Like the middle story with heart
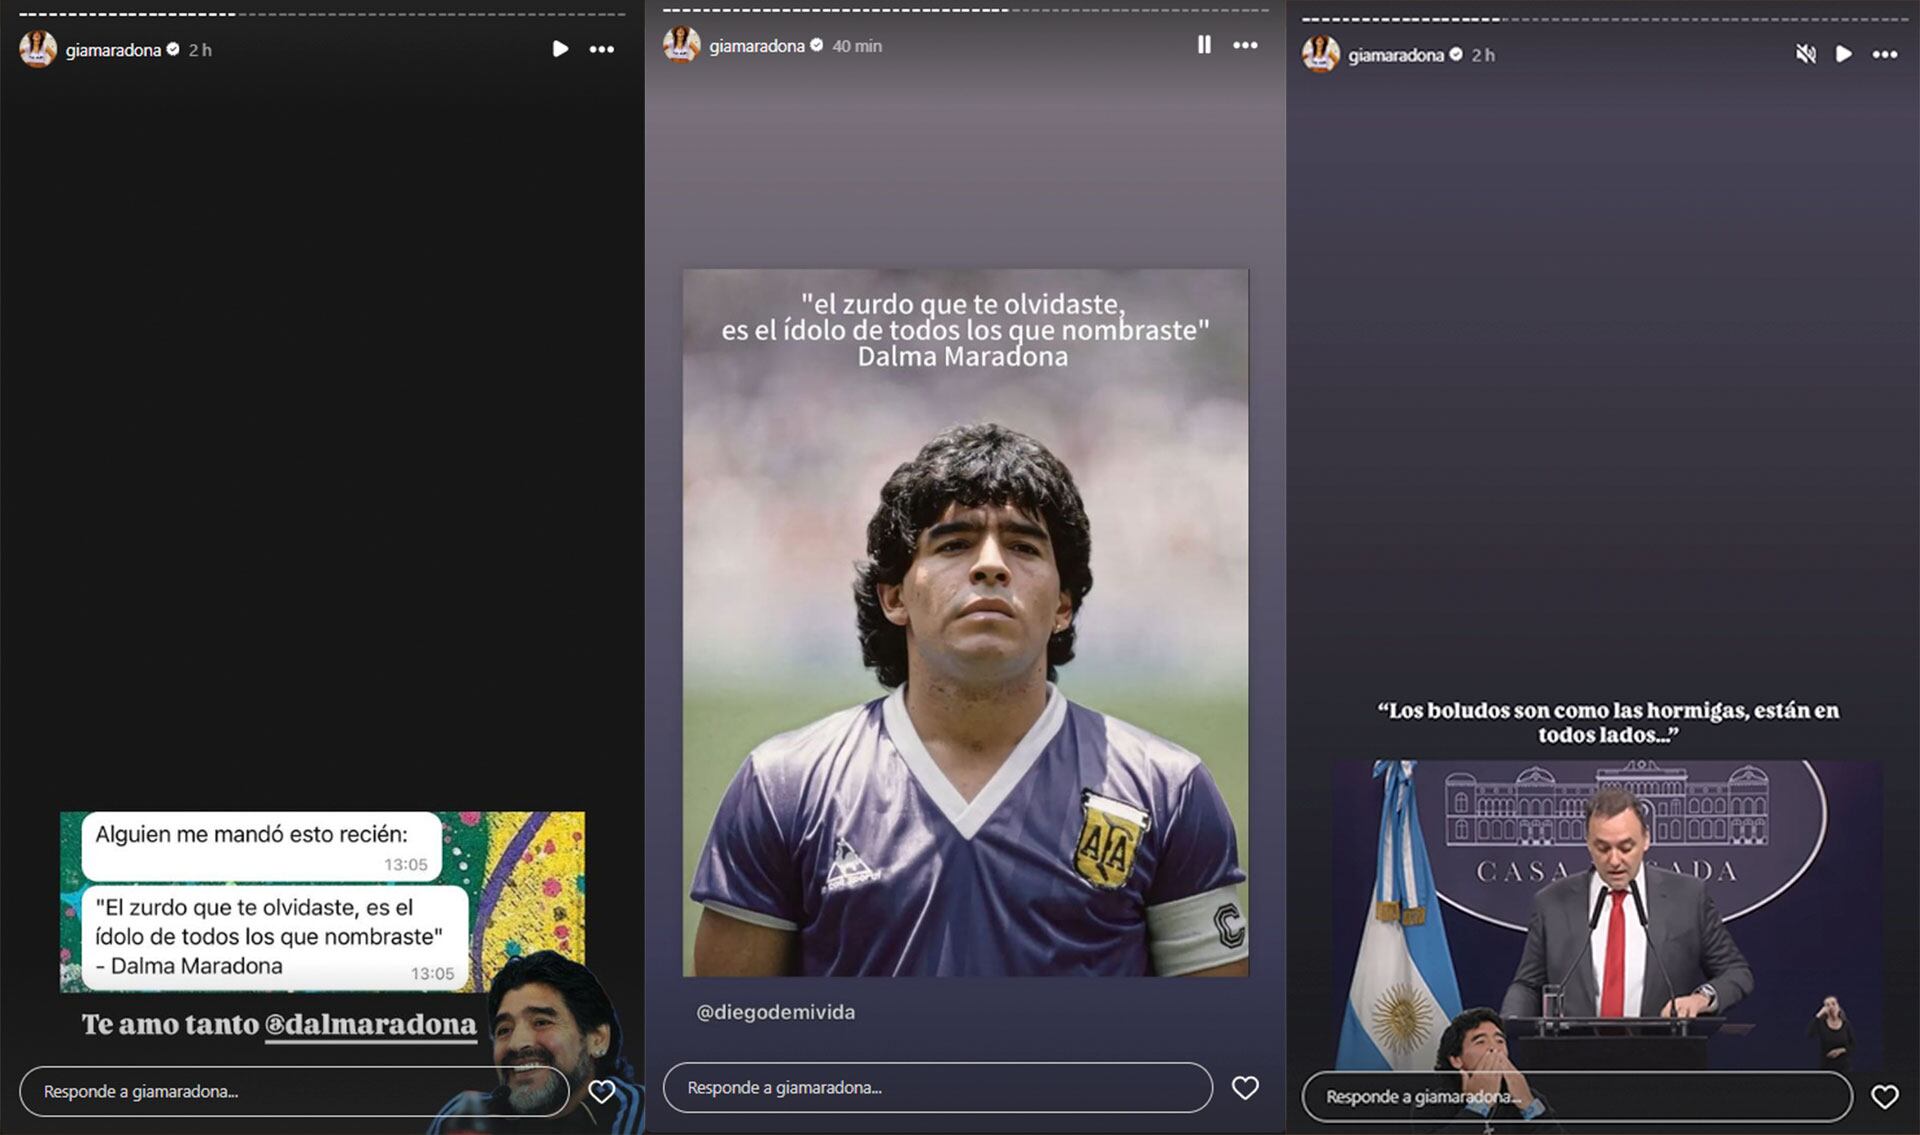The width and height of the screenshot is (1920, 1135). [1245, 1087]
